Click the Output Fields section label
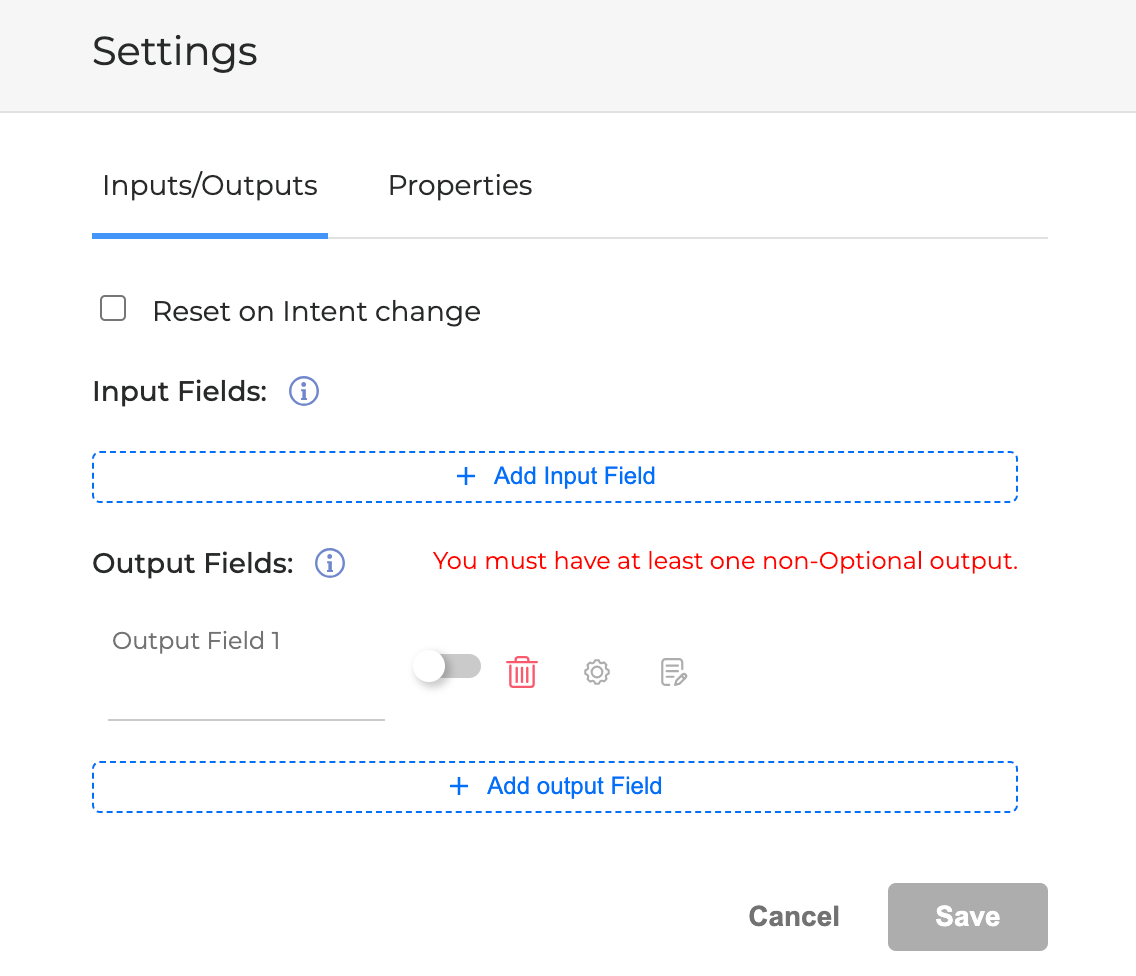Screen dimensions: 1136x976 pos(192,563)
